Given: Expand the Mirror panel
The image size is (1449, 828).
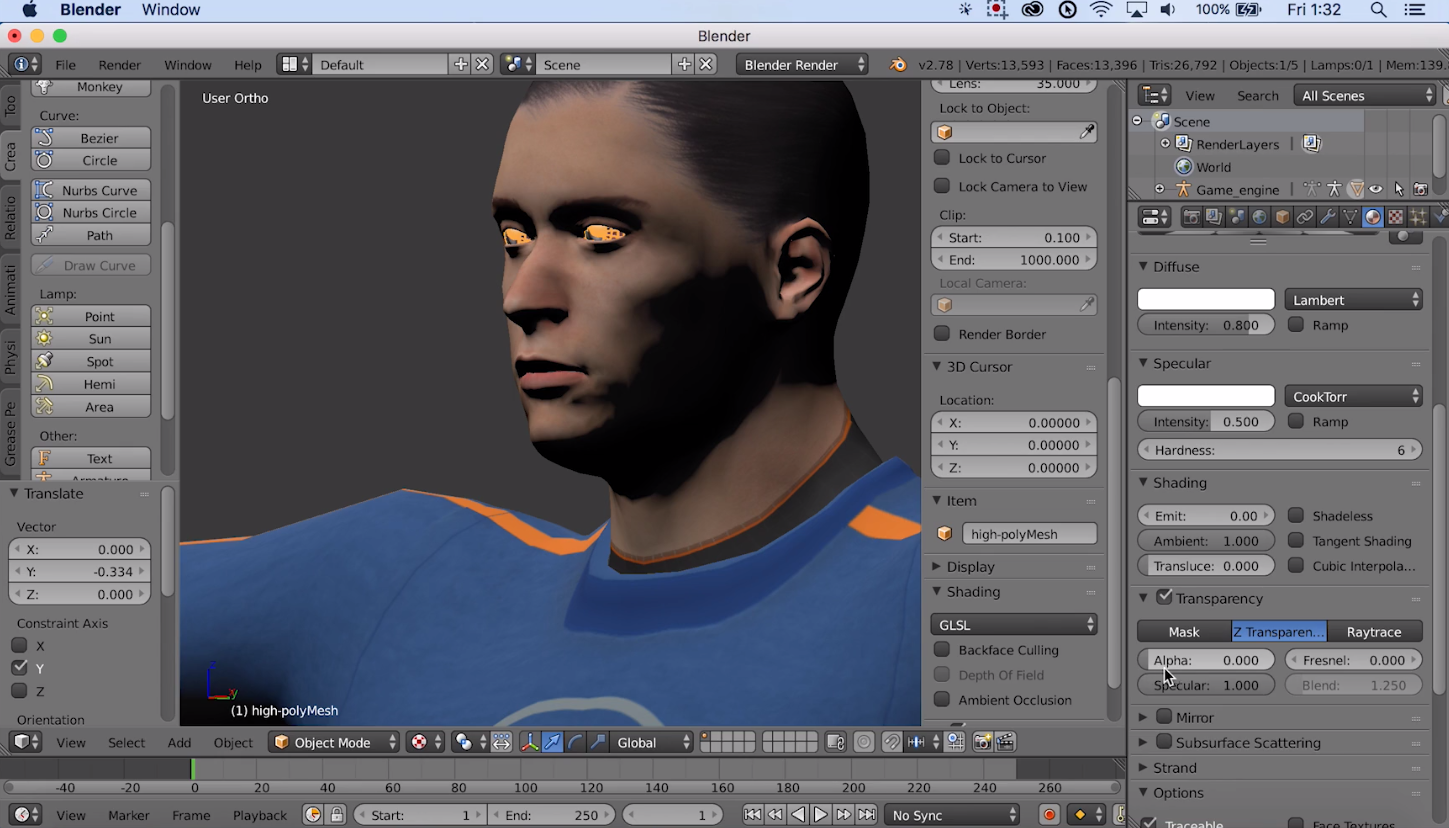Looking at the screenshot, I should pos(1143,717).
